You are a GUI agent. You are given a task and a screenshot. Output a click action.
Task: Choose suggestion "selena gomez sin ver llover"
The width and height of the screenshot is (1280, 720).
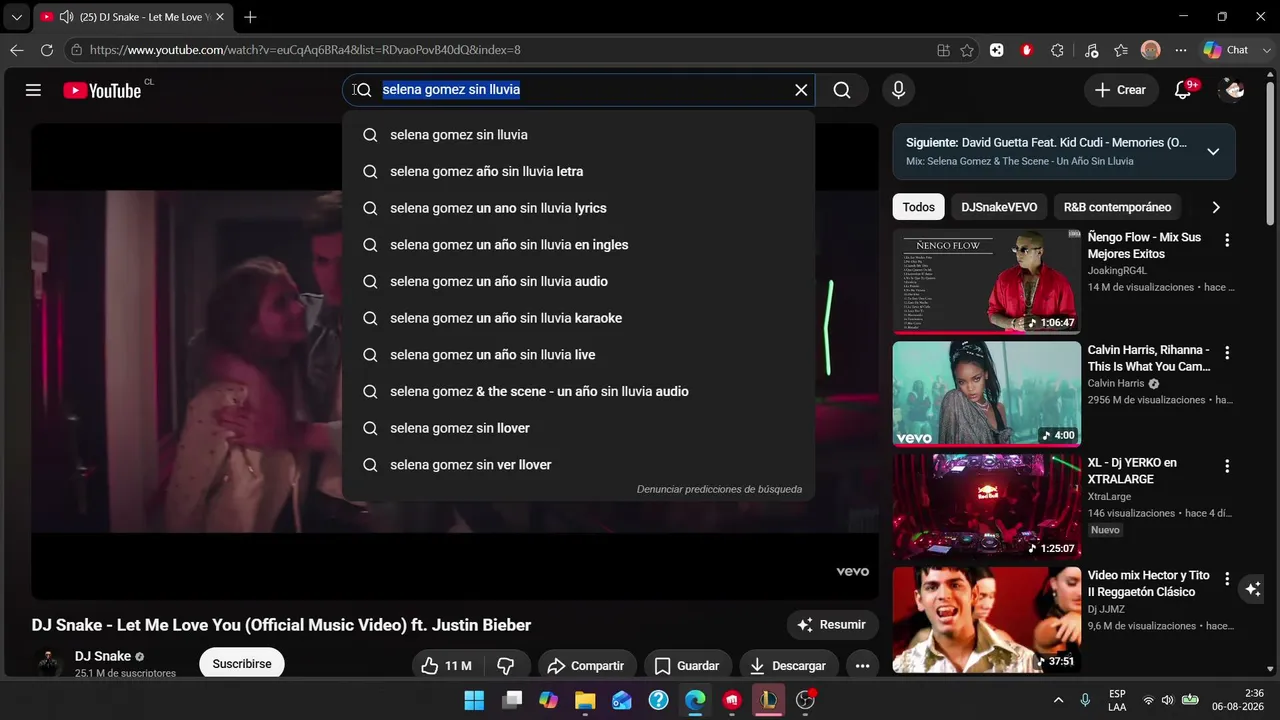(579, 465)
